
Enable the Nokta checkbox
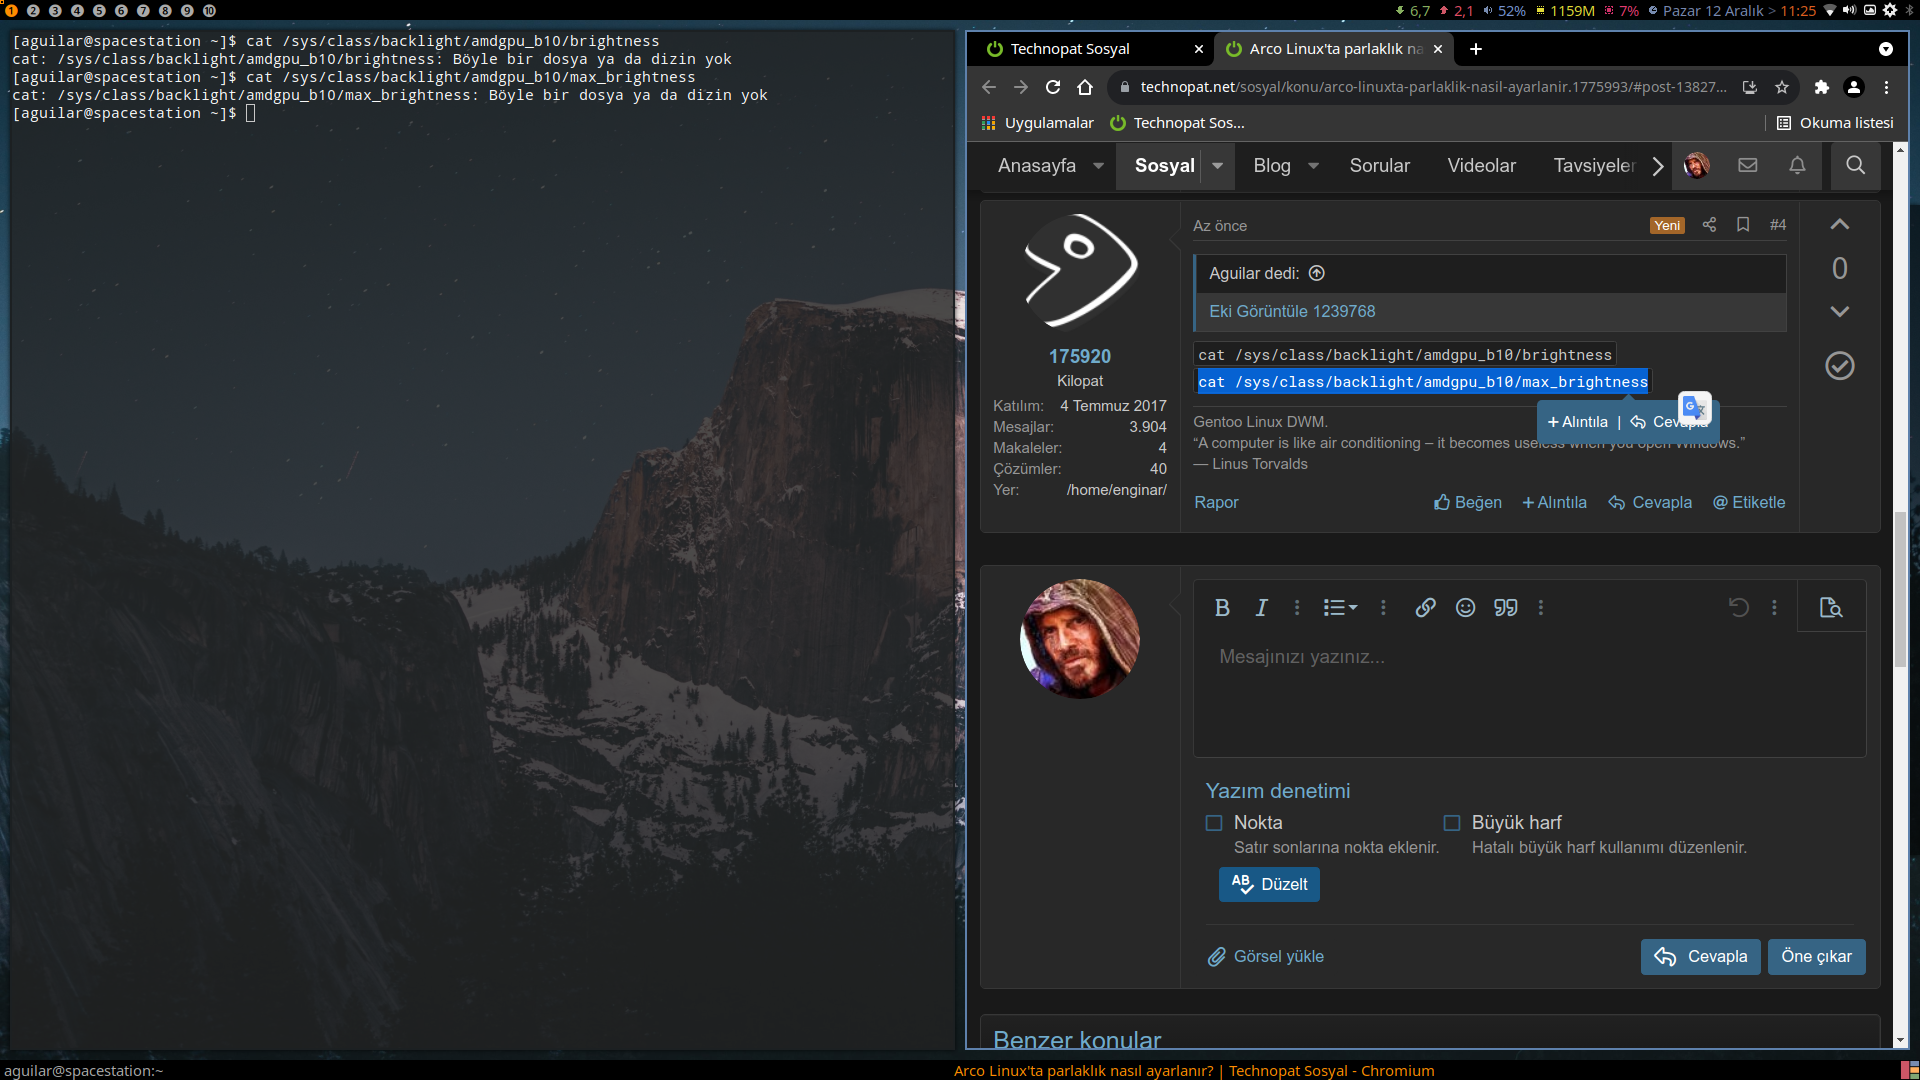[1214, 823]
